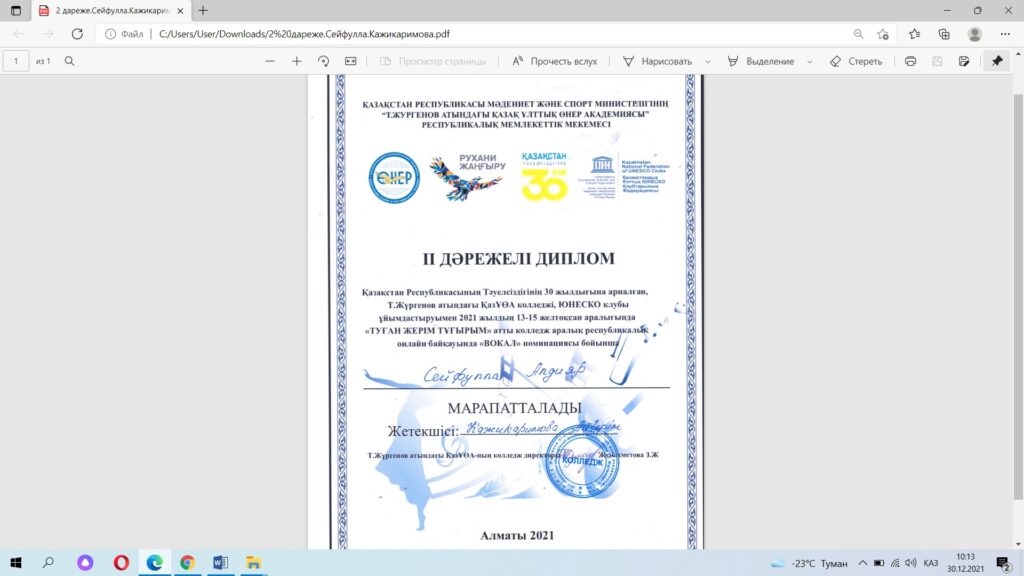Add this page to favorites
The height and width of the screenshot is (576, 1024).
coord(883,34)
